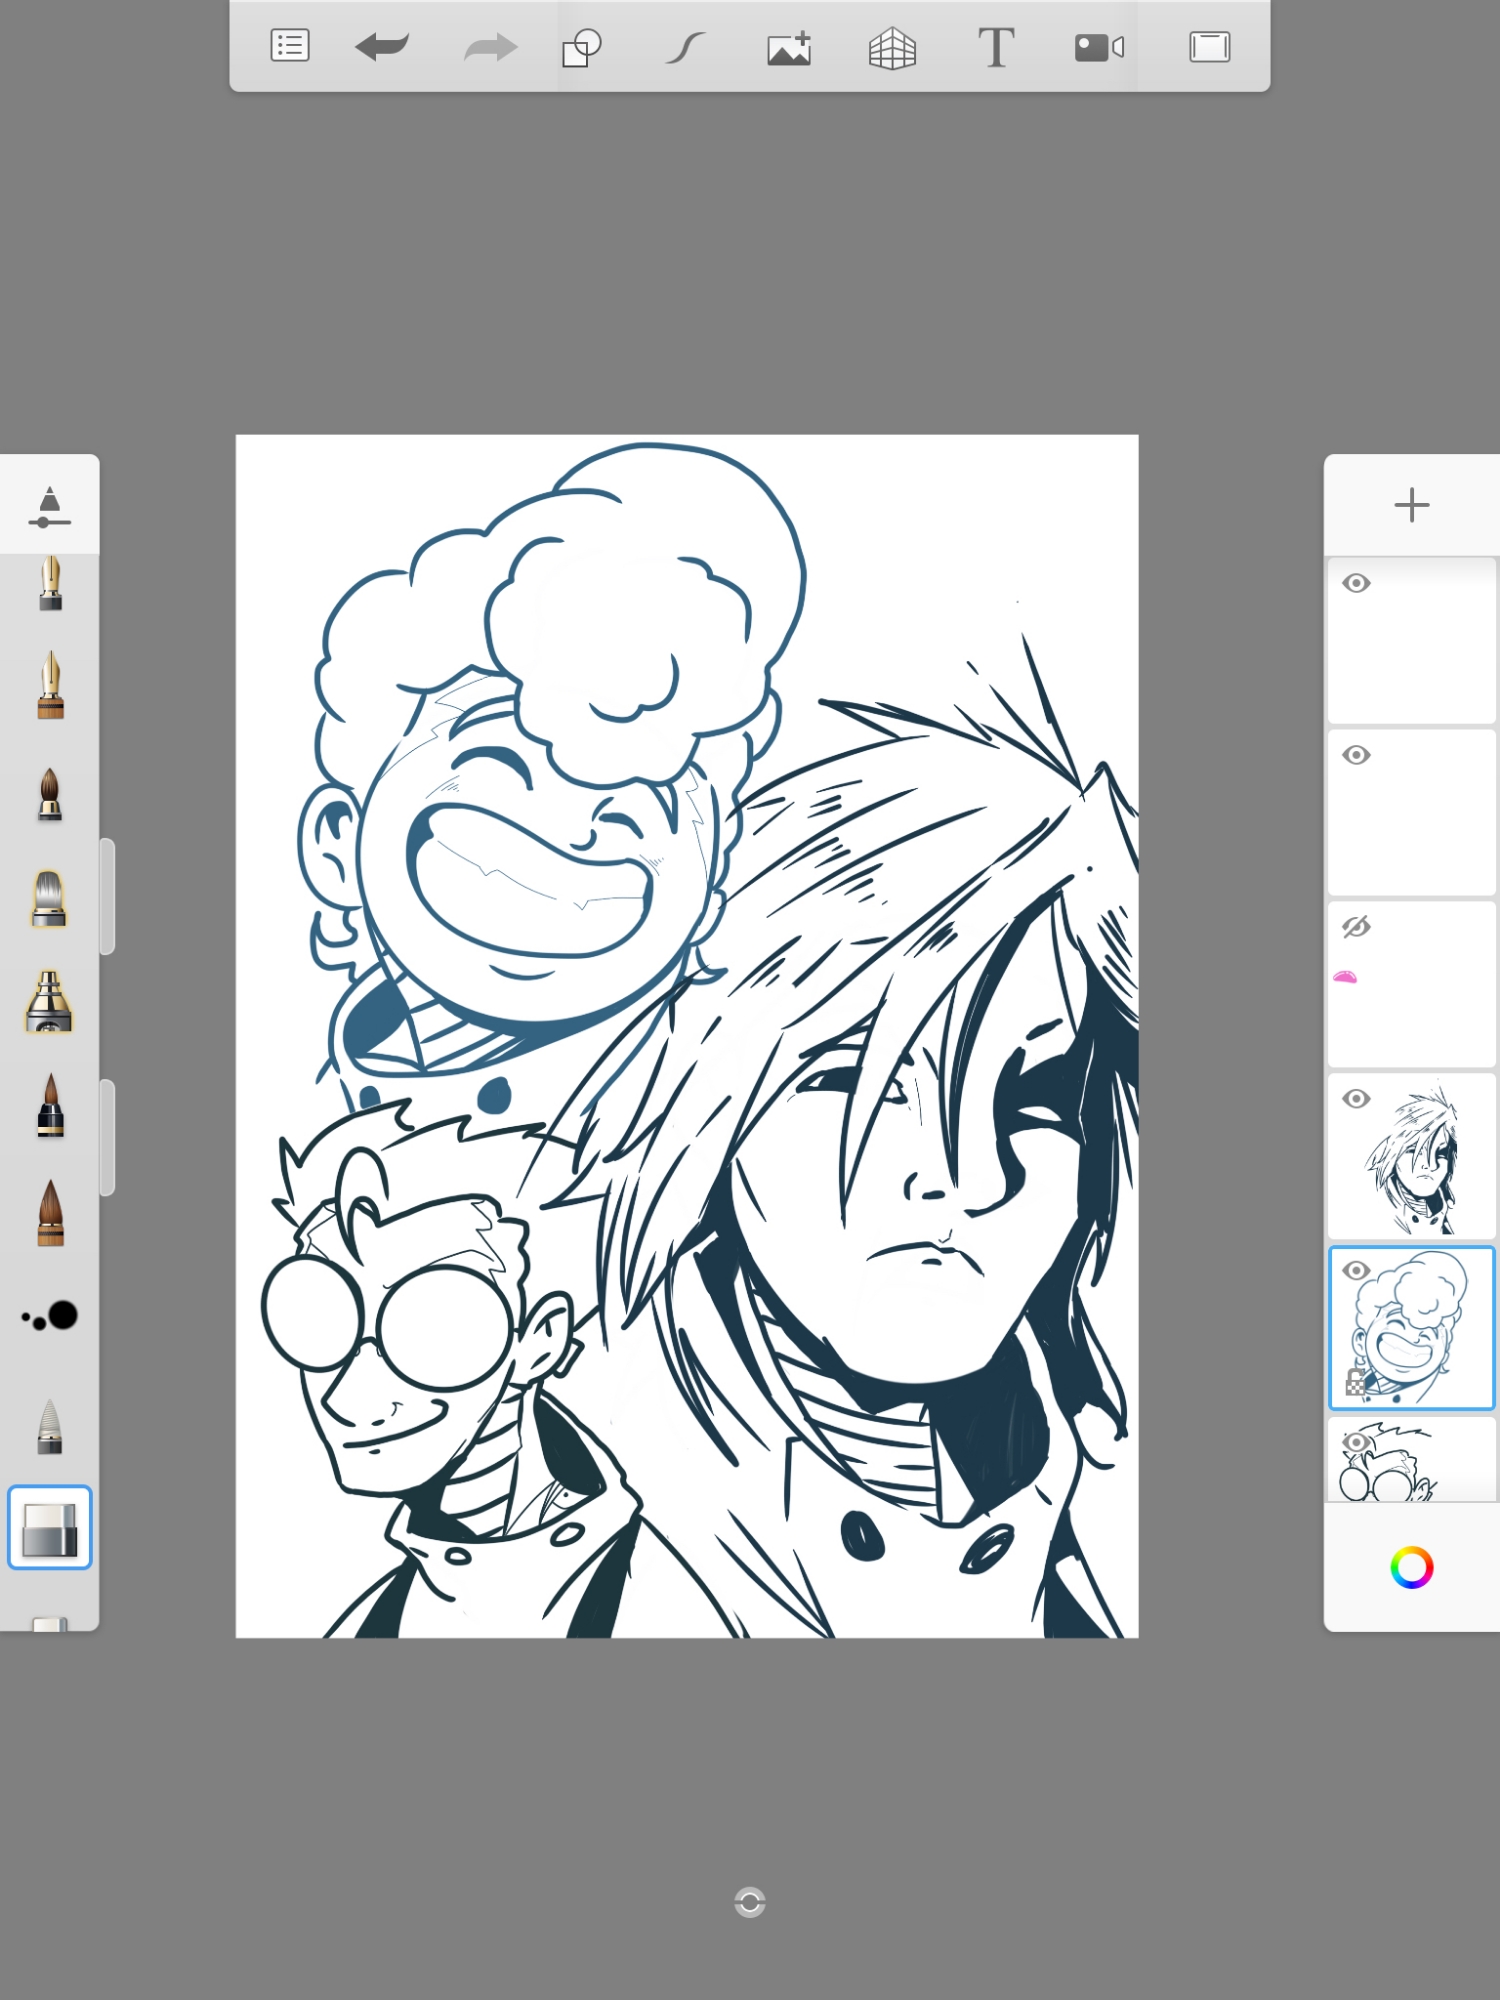The image size is (1500, 2000).
Task: Open brush properties at palette top
Action: pos(49,506)
